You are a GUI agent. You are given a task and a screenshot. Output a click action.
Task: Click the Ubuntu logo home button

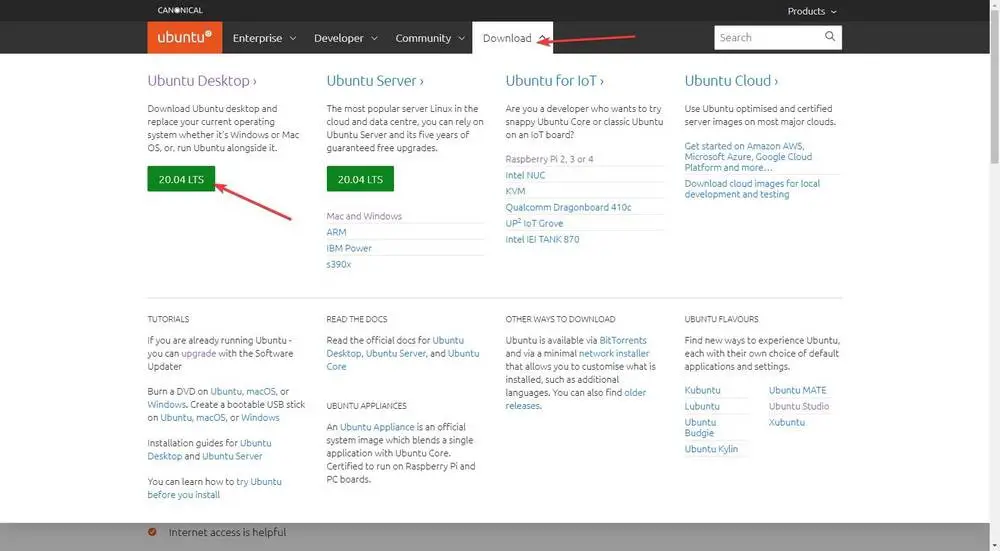pos(184,38)
